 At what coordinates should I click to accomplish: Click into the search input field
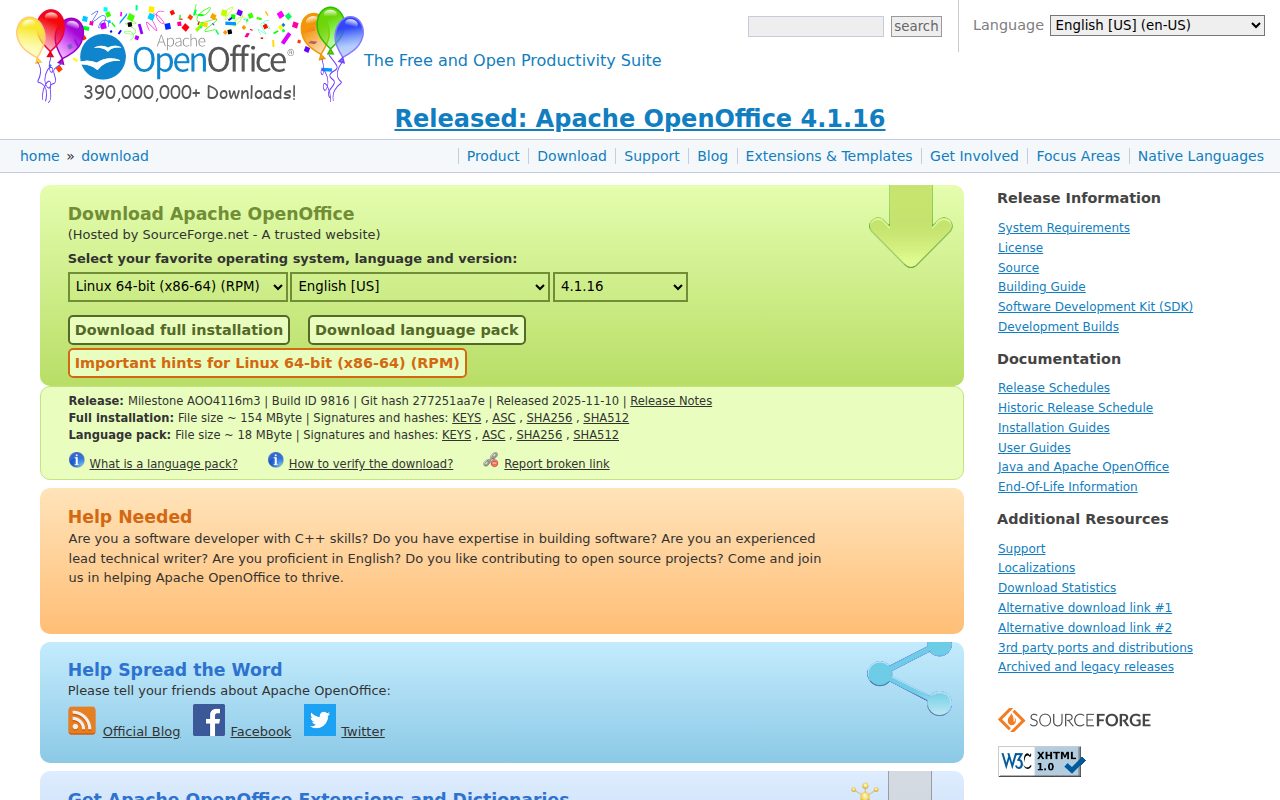pos(816,26)
